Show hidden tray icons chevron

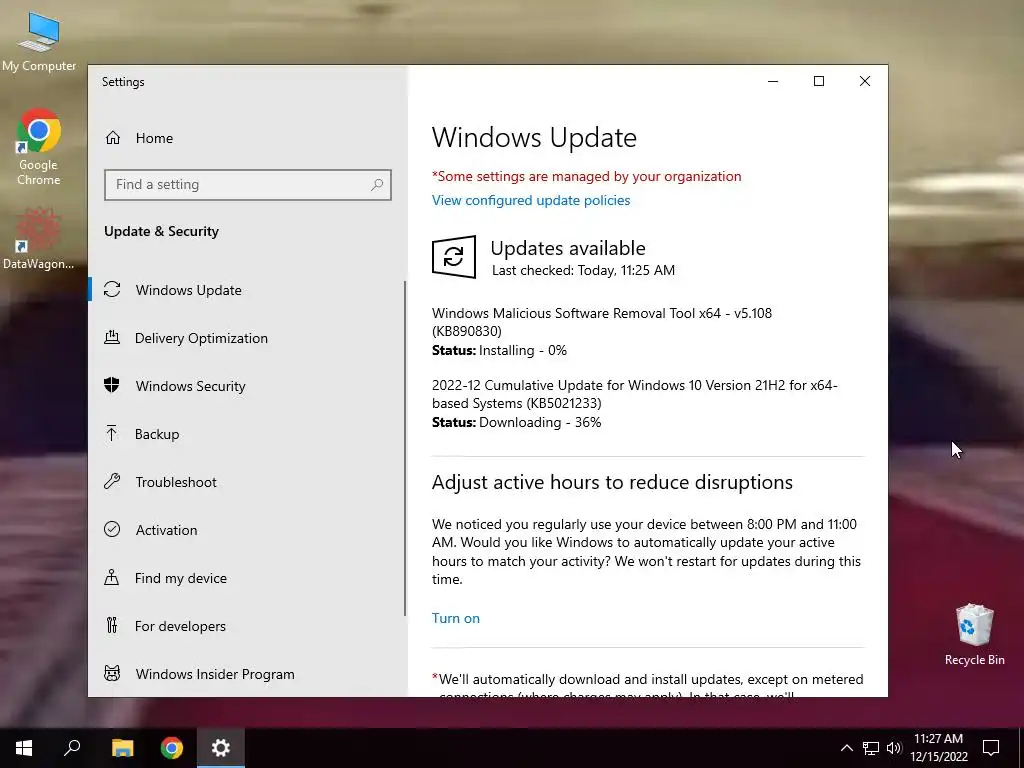pyautogui.click(x=846, y=748)
